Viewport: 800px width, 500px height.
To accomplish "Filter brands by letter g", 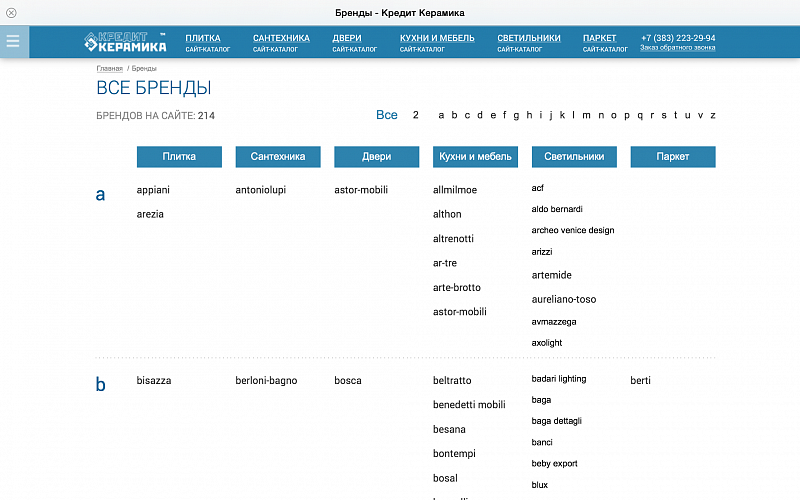I will tap(516, 116).
